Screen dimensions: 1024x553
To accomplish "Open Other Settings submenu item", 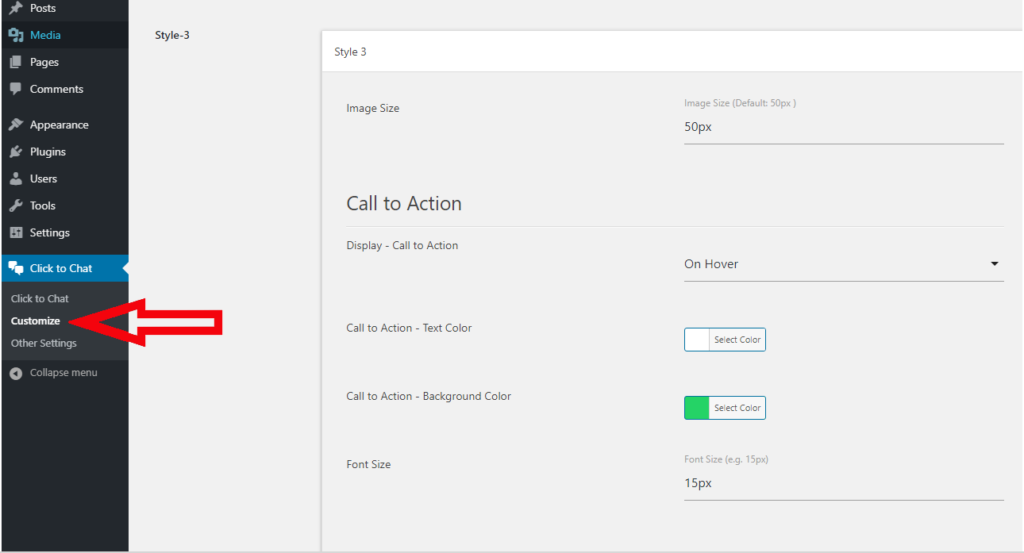I will click(x=43, y=343).
